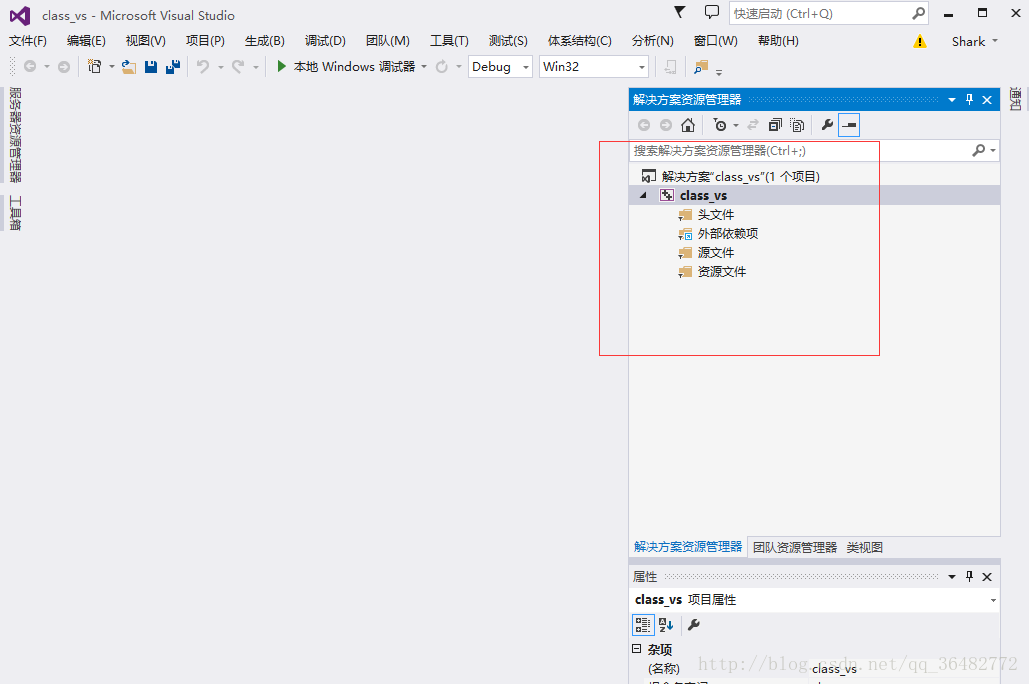Open the 帮助(H) menu
The height and width of the screenshot is (684, 1029).
[x=778, y=41]
